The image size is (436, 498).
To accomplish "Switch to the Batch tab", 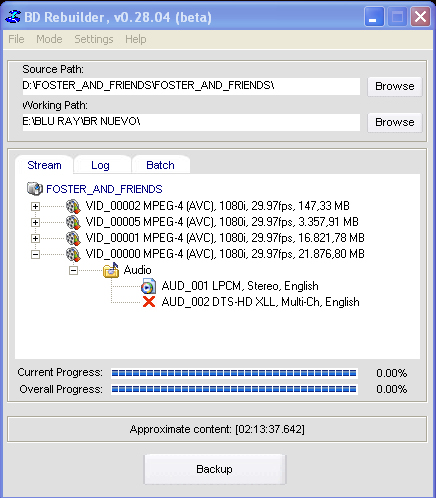I will pyautogui.click(x=161, y=165).
